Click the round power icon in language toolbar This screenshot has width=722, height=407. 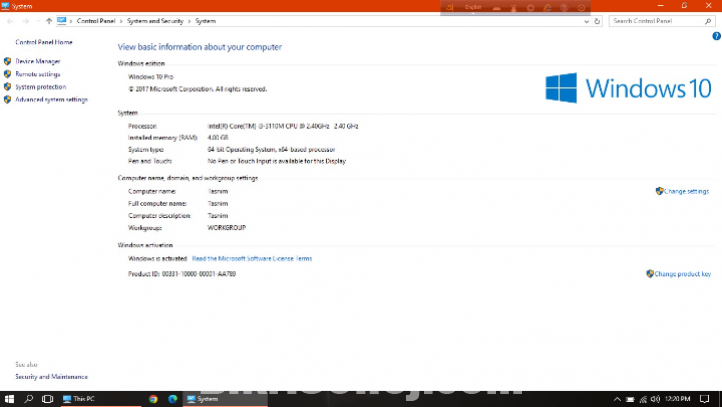click(581, 8)
